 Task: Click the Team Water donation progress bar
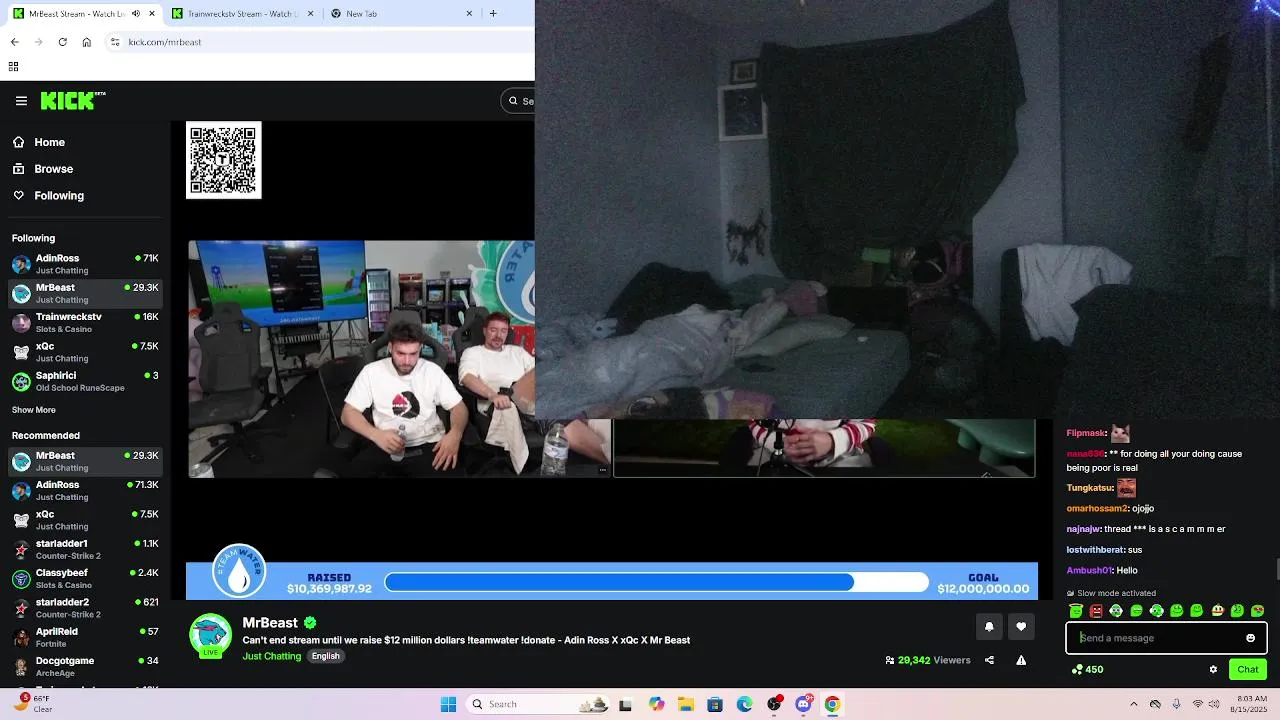tap(655, 582)
